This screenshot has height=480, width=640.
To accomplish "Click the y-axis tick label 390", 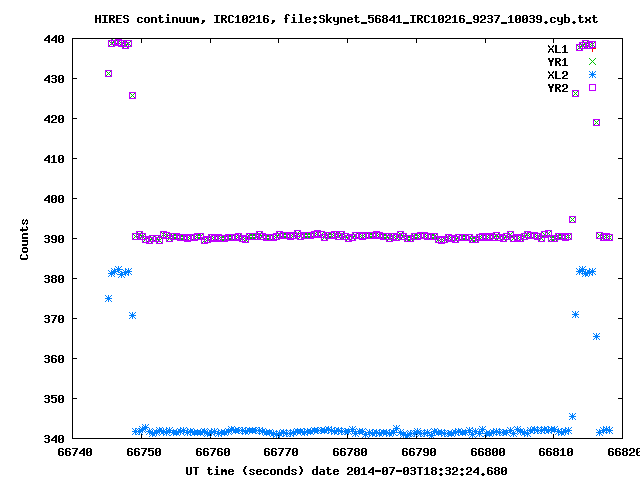I will click(x=54, y=239).
